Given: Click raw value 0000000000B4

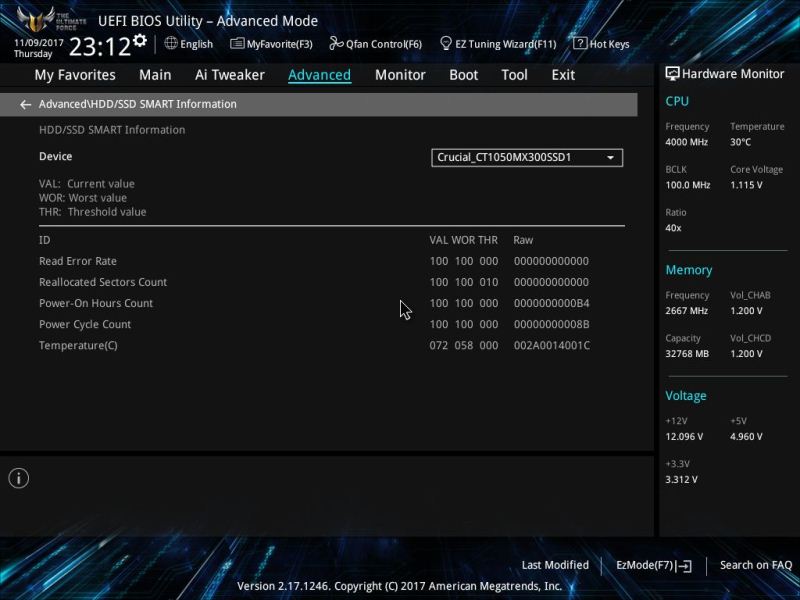Looking at the screenshot, I should coord(552,304).
